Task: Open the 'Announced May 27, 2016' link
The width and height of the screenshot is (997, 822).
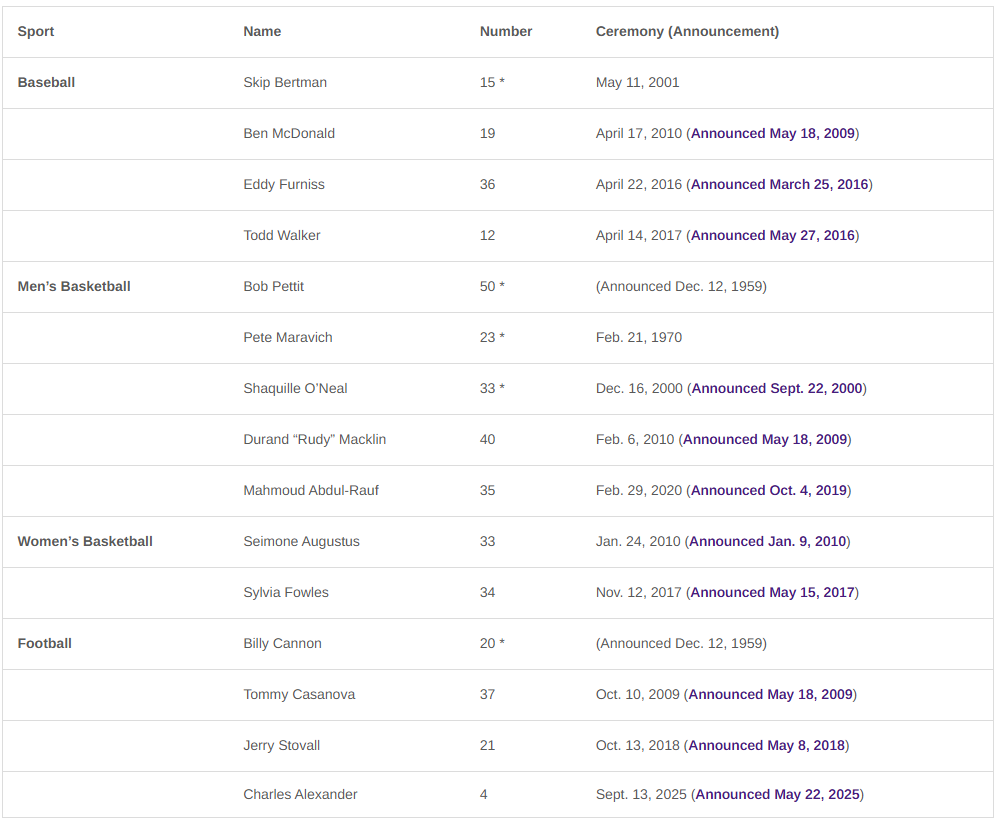Action: click(772, 235)
